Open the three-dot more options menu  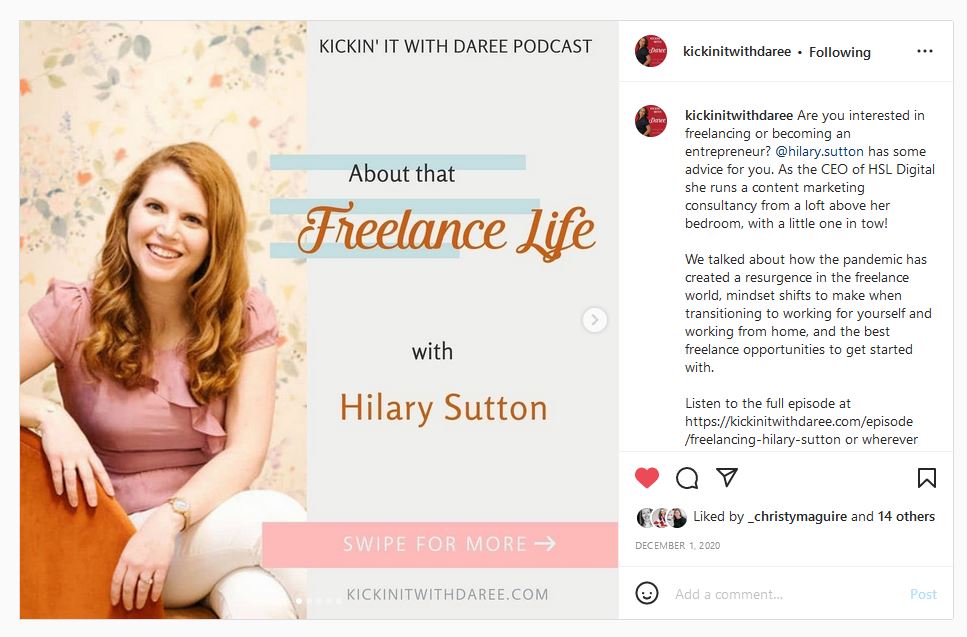pos(924,51)
